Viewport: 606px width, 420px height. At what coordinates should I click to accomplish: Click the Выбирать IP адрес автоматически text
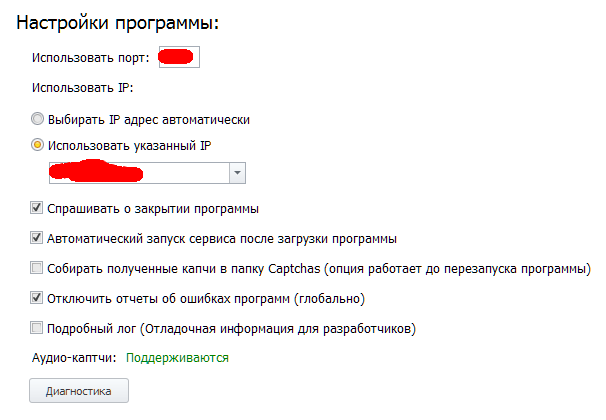click(148, 119)
